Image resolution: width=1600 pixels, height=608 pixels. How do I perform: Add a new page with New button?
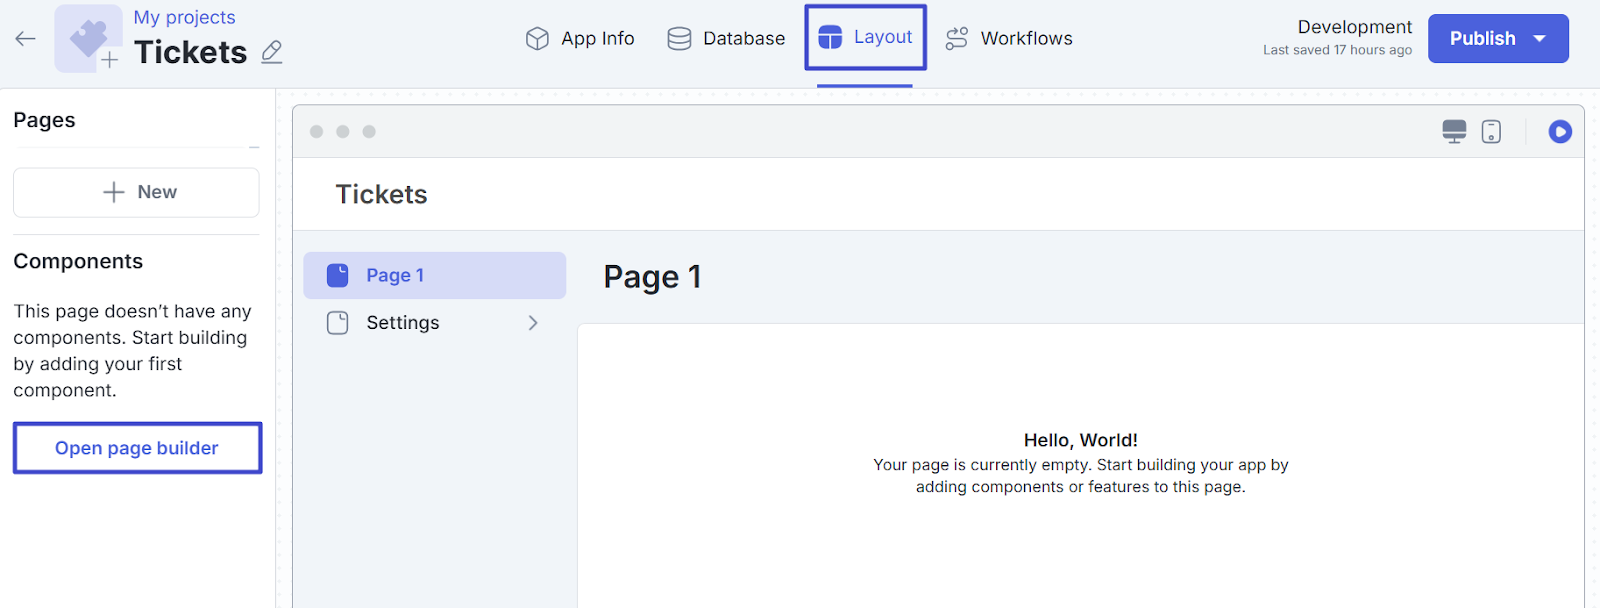point(137,192)
